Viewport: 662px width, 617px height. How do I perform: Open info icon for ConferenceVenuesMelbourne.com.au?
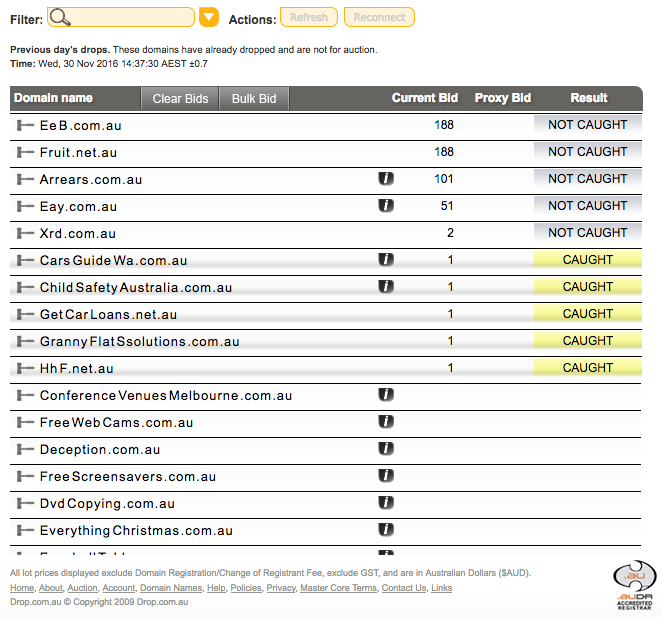click(x=386, y=395)
